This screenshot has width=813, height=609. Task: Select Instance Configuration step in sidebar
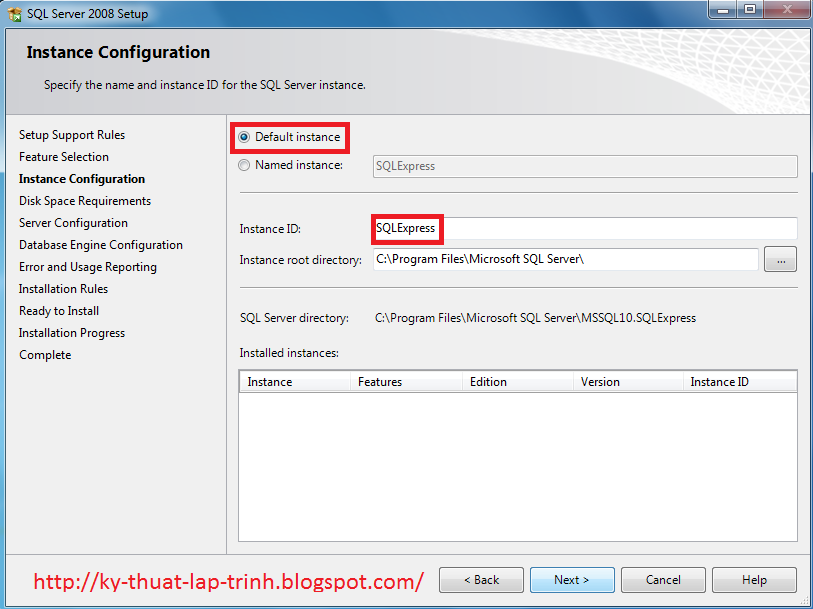point(82,179)
